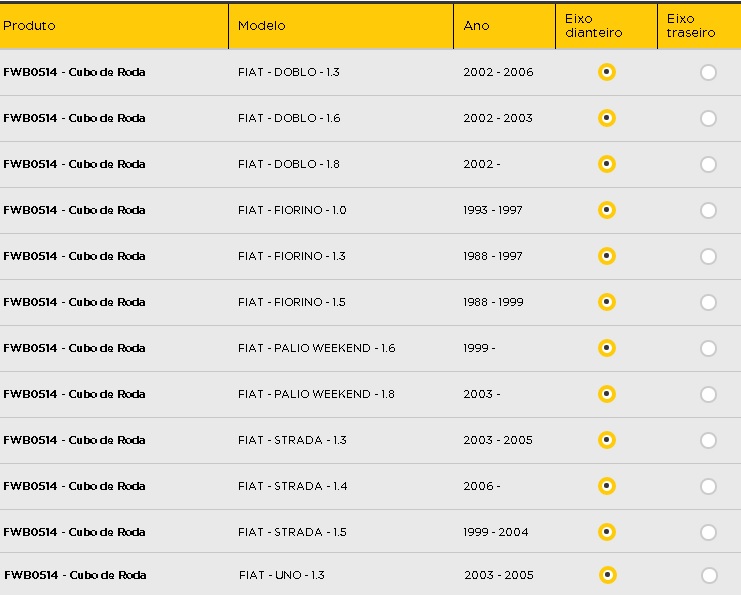The height and width of the screenshot is (595, 741).
Task: Select front axle radio for PALIO WEEKEND 1.6
Action: (x=607, y=348)
